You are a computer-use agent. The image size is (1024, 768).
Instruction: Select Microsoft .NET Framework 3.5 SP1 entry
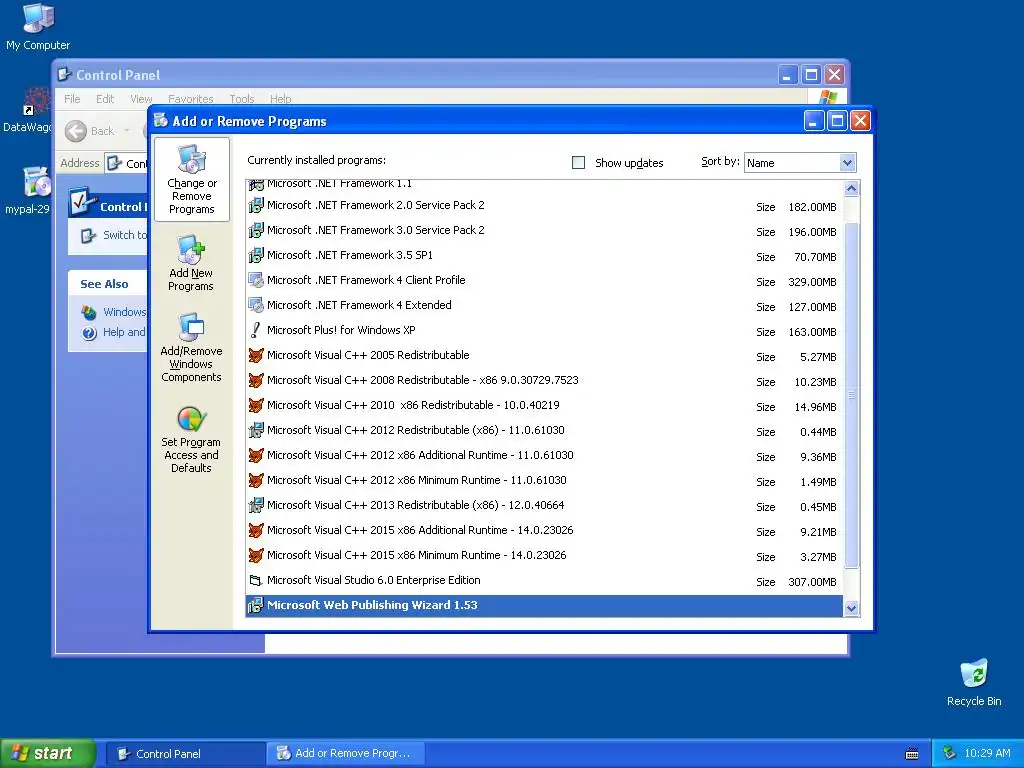point(545,255)
